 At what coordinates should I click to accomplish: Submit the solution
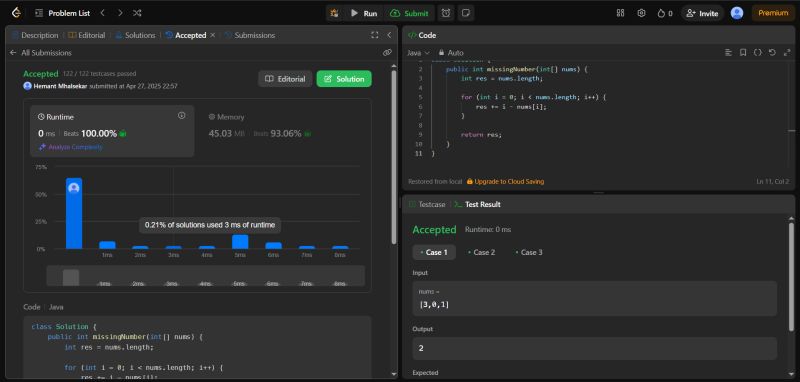[x=410, y=13]
